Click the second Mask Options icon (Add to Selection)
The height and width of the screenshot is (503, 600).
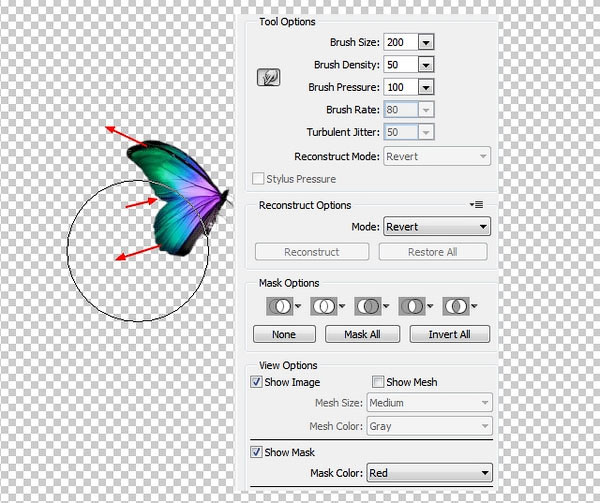323,306
